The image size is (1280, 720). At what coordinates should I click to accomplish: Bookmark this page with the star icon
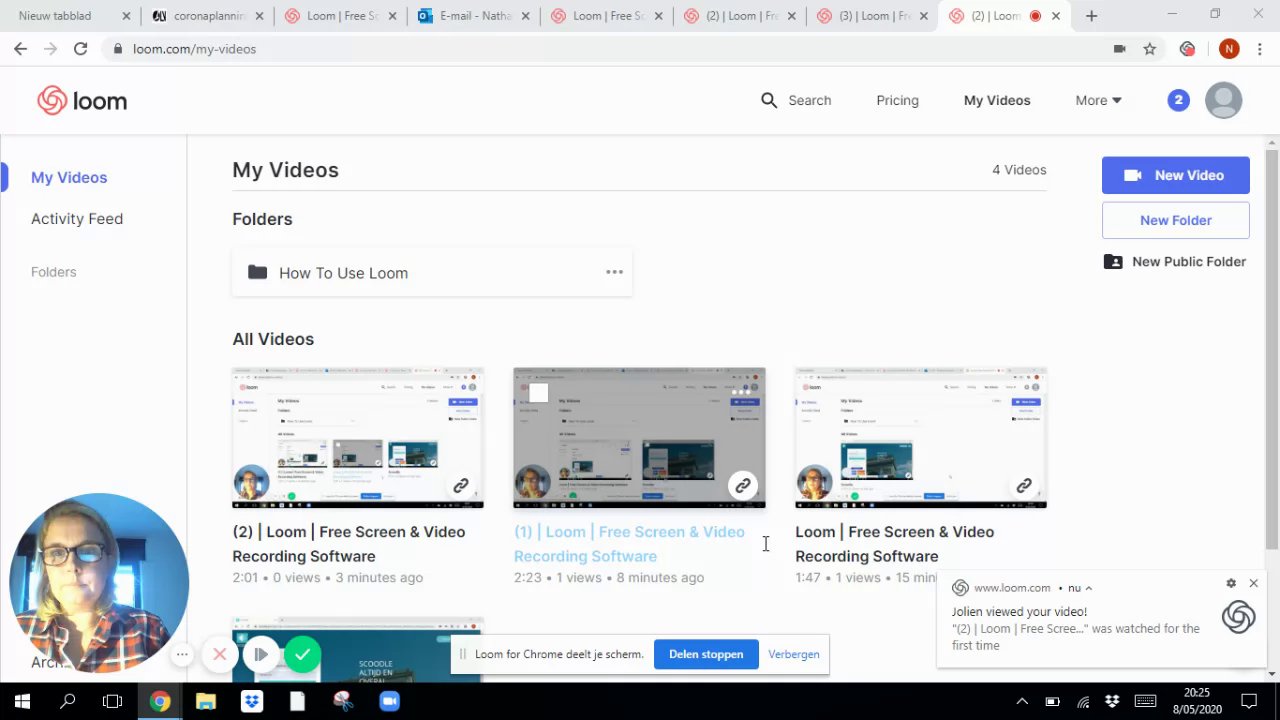1150,49
